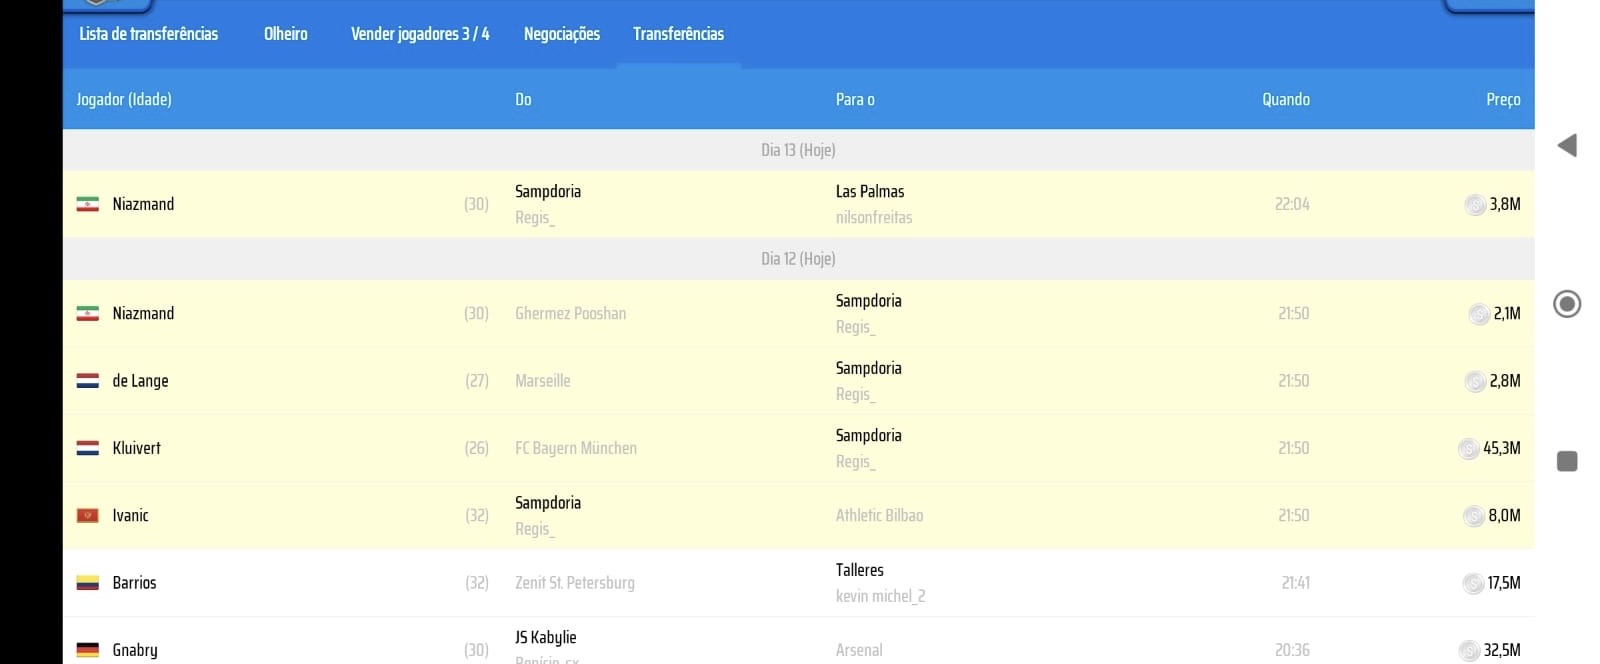This screenshot has height=664, width=1600.
Task: Tap the Android recent apps square icon
Action: pyautogui.click(x=1567, y=461)
